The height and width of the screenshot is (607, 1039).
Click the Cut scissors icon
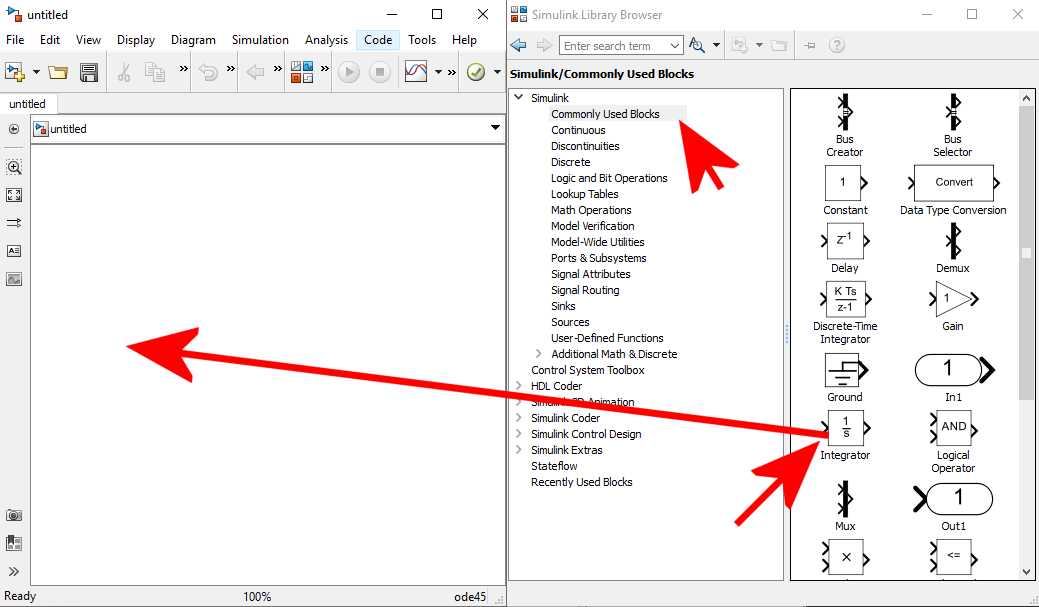pyautogui.click(x=124, y=72)
